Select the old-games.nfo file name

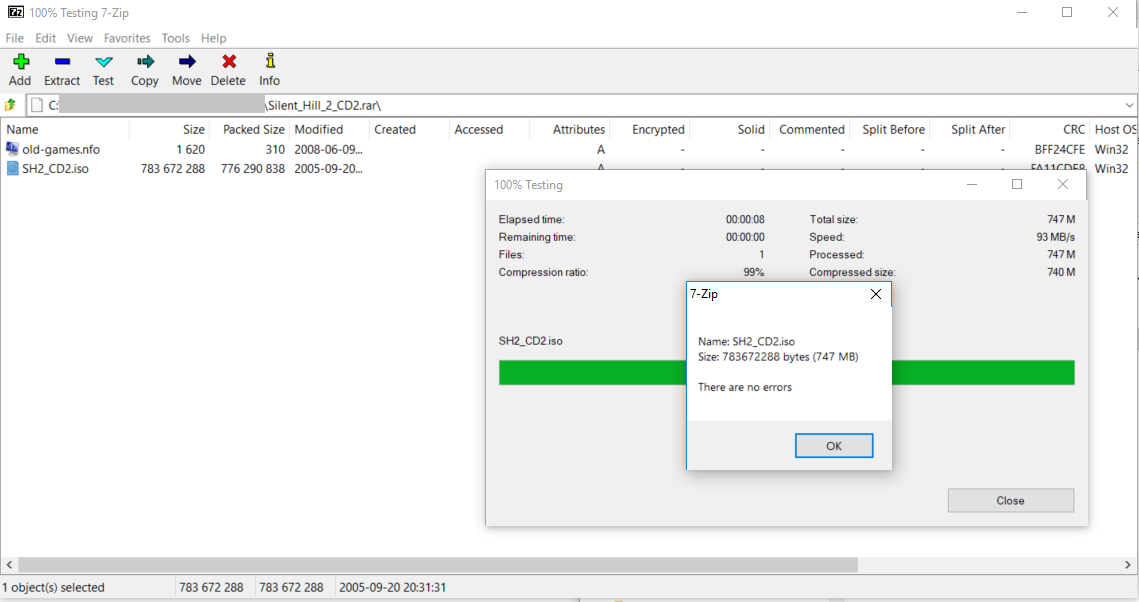tap(61, 150)
